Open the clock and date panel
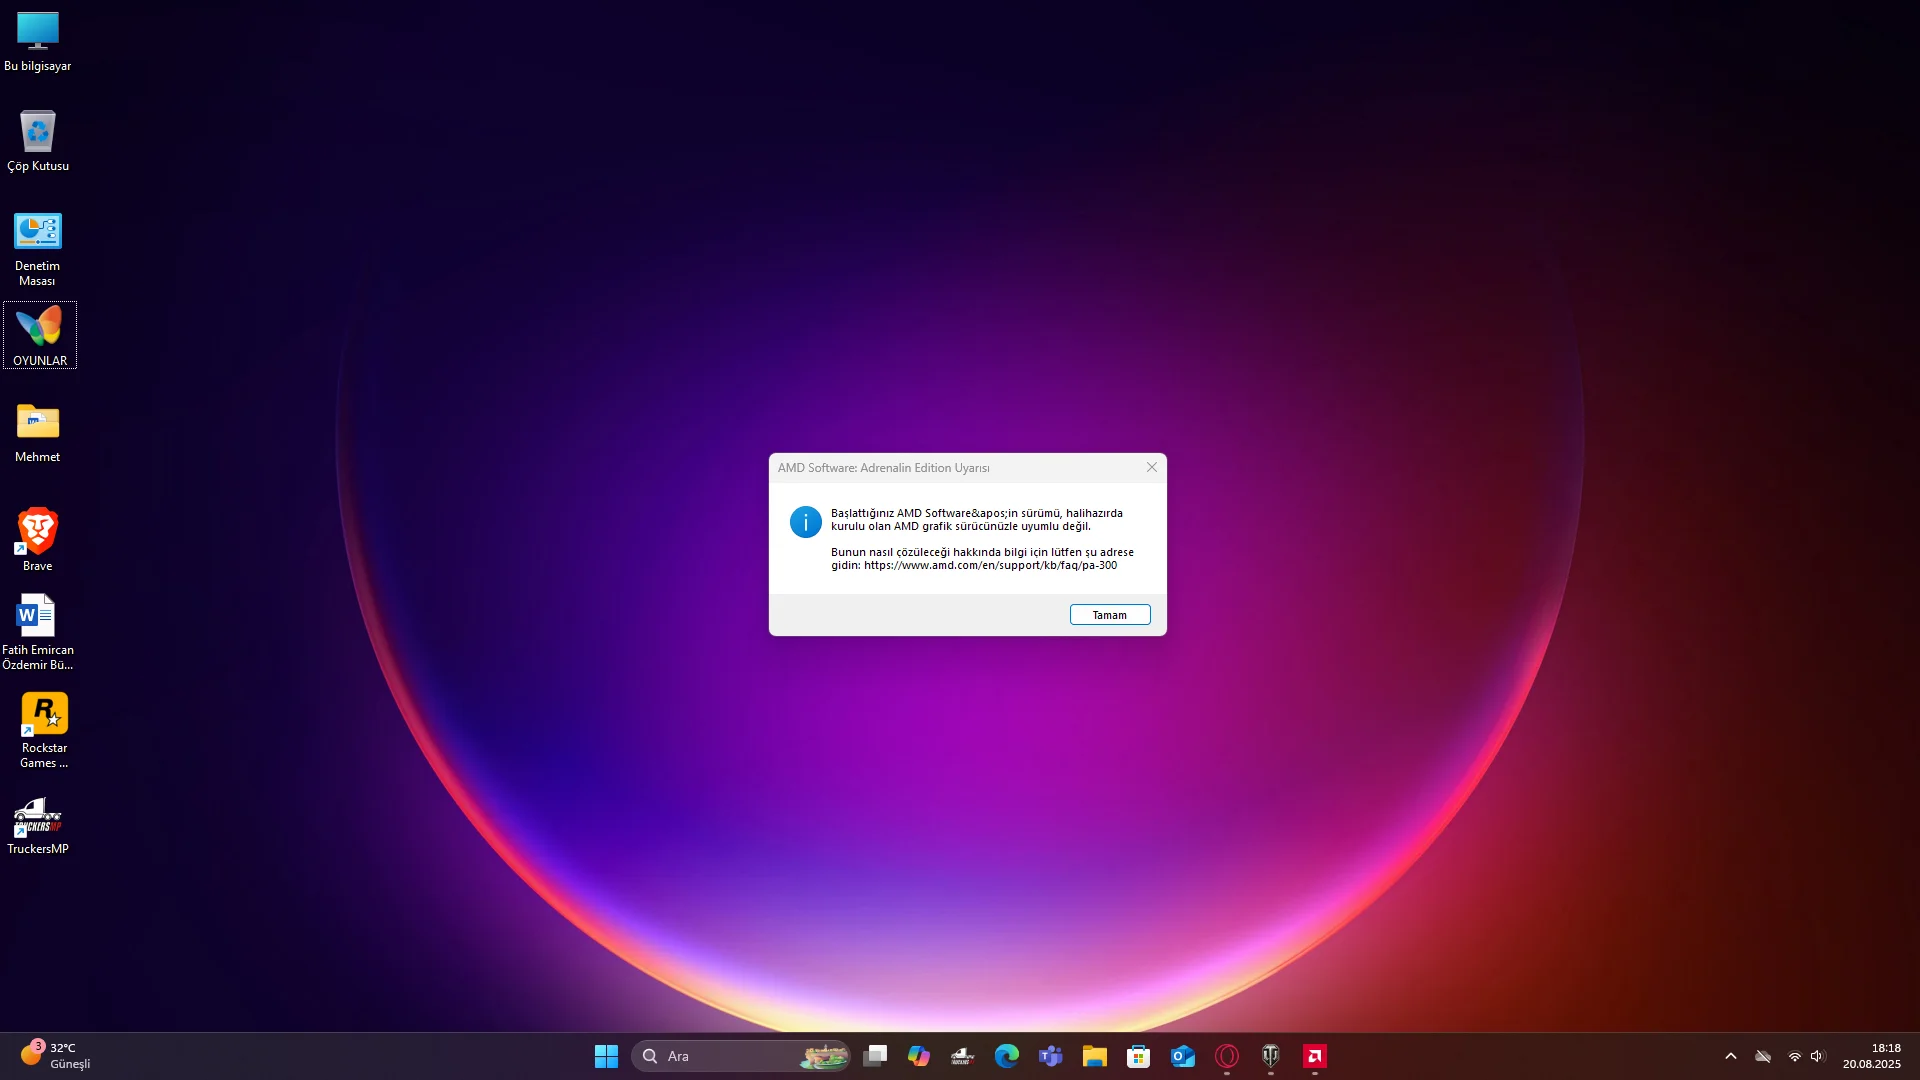Viewport: 1920px width, 1080px height. (x=1871, y=1056)
